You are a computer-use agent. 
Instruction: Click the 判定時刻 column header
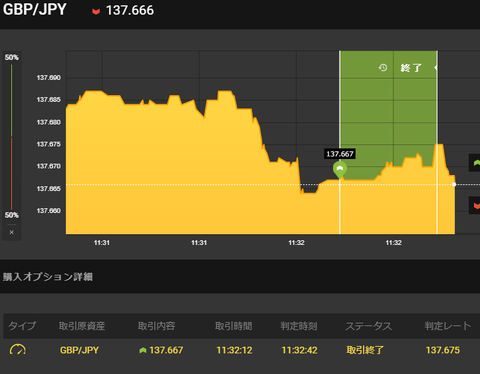(299, 326)
